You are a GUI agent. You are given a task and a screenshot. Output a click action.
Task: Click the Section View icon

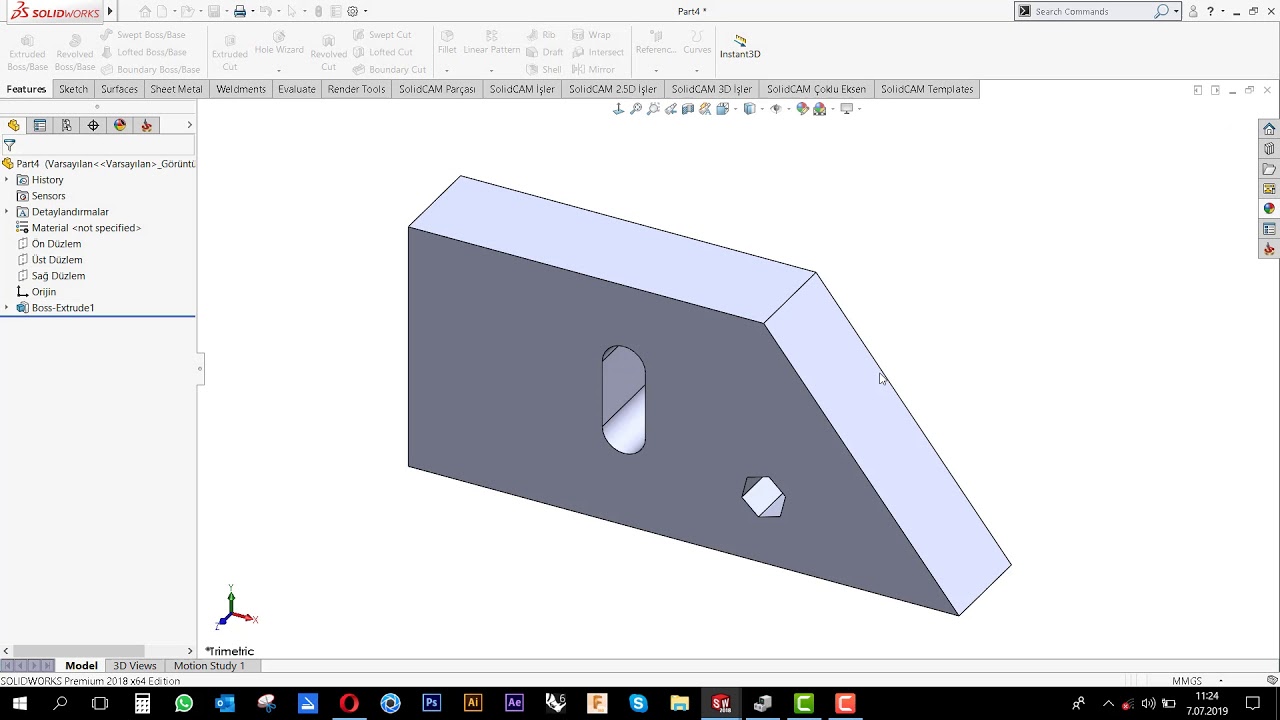(x=688, y=109)
